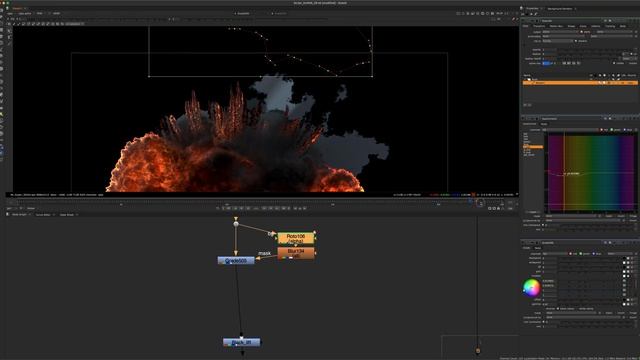Select the Blur134 node
This screenshot has width=640, height=360.
[296, 253]
